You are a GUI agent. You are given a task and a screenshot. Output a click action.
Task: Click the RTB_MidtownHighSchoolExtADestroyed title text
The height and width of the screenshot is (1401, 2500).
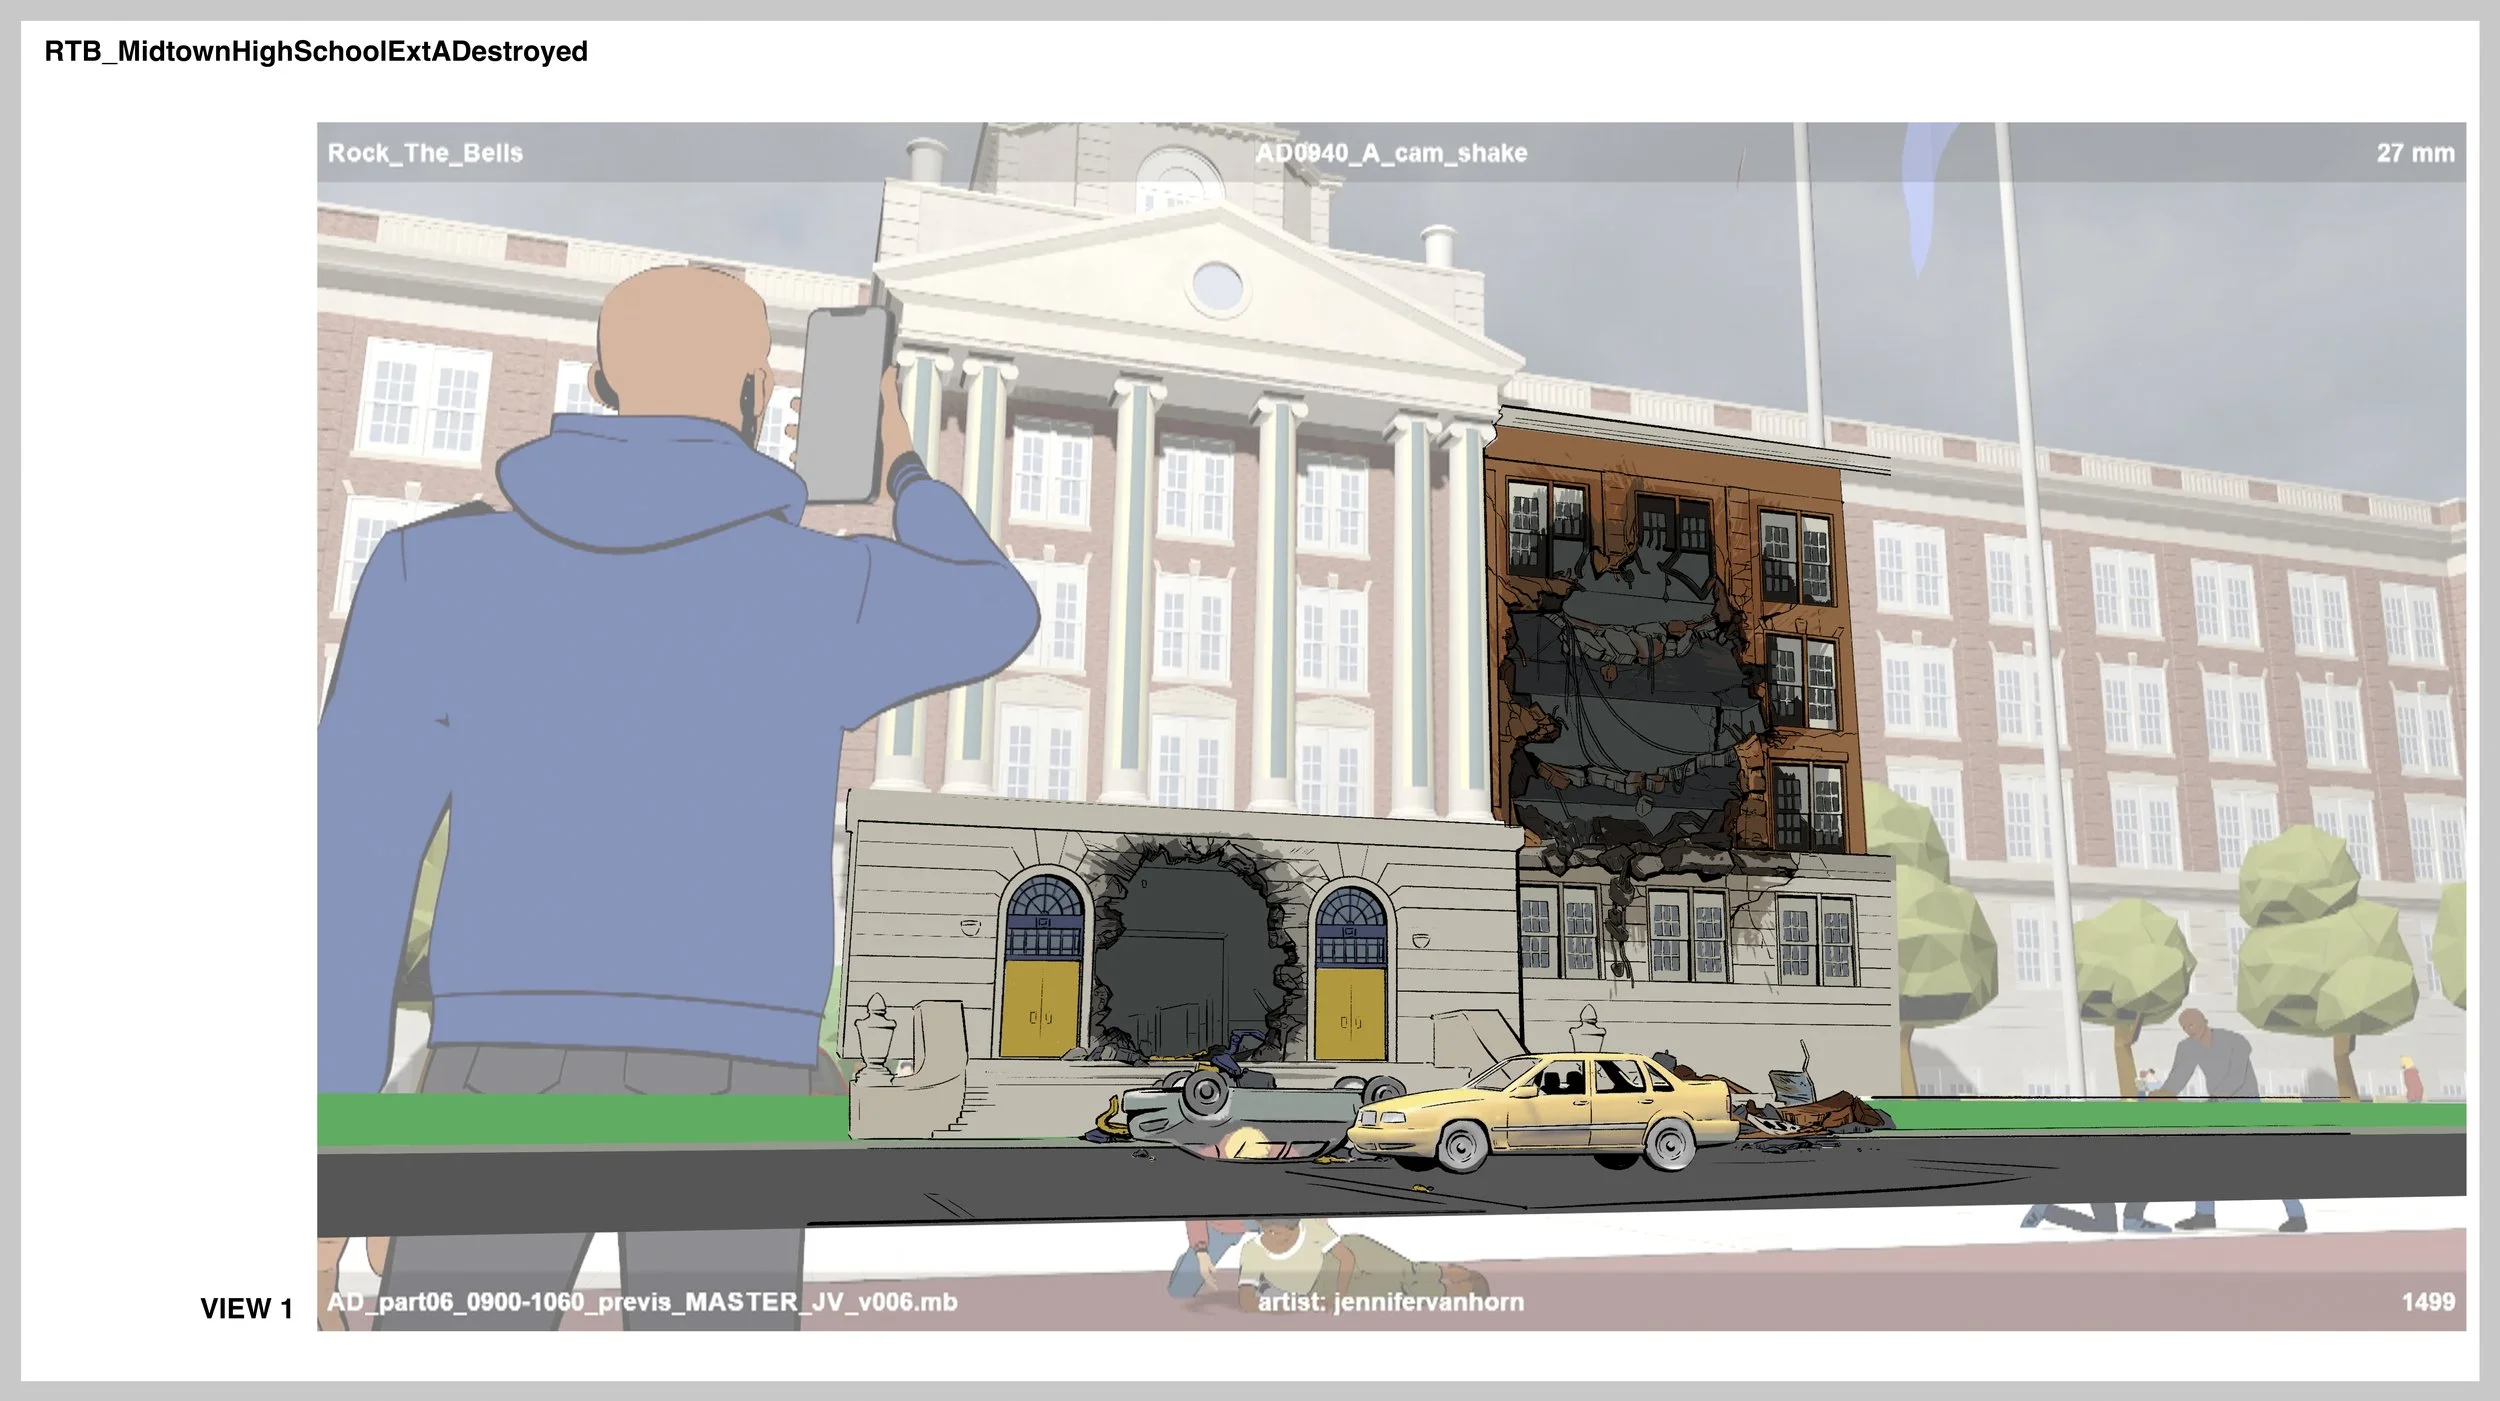(x=316, y=52)
